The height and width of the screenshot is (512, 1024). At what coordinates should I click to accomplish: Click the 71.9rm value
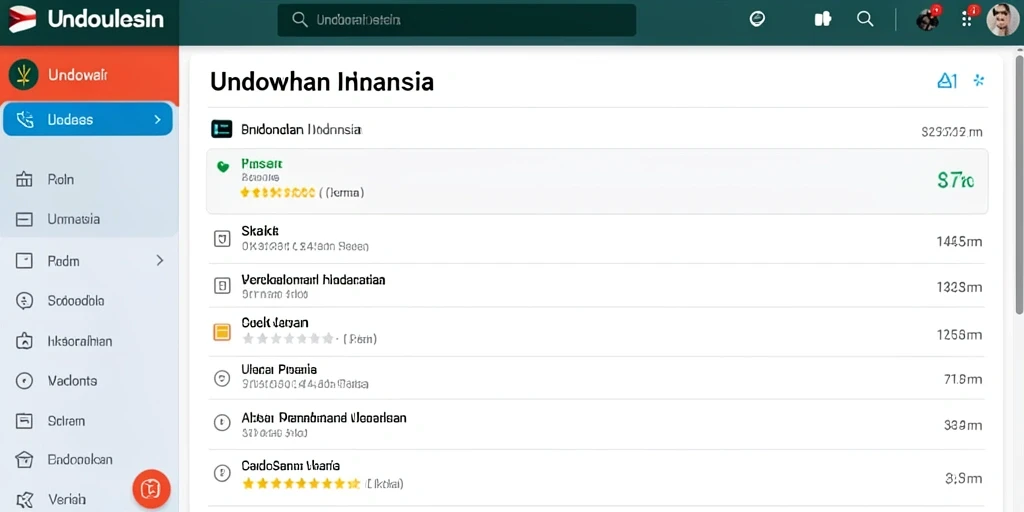[963, 379]
